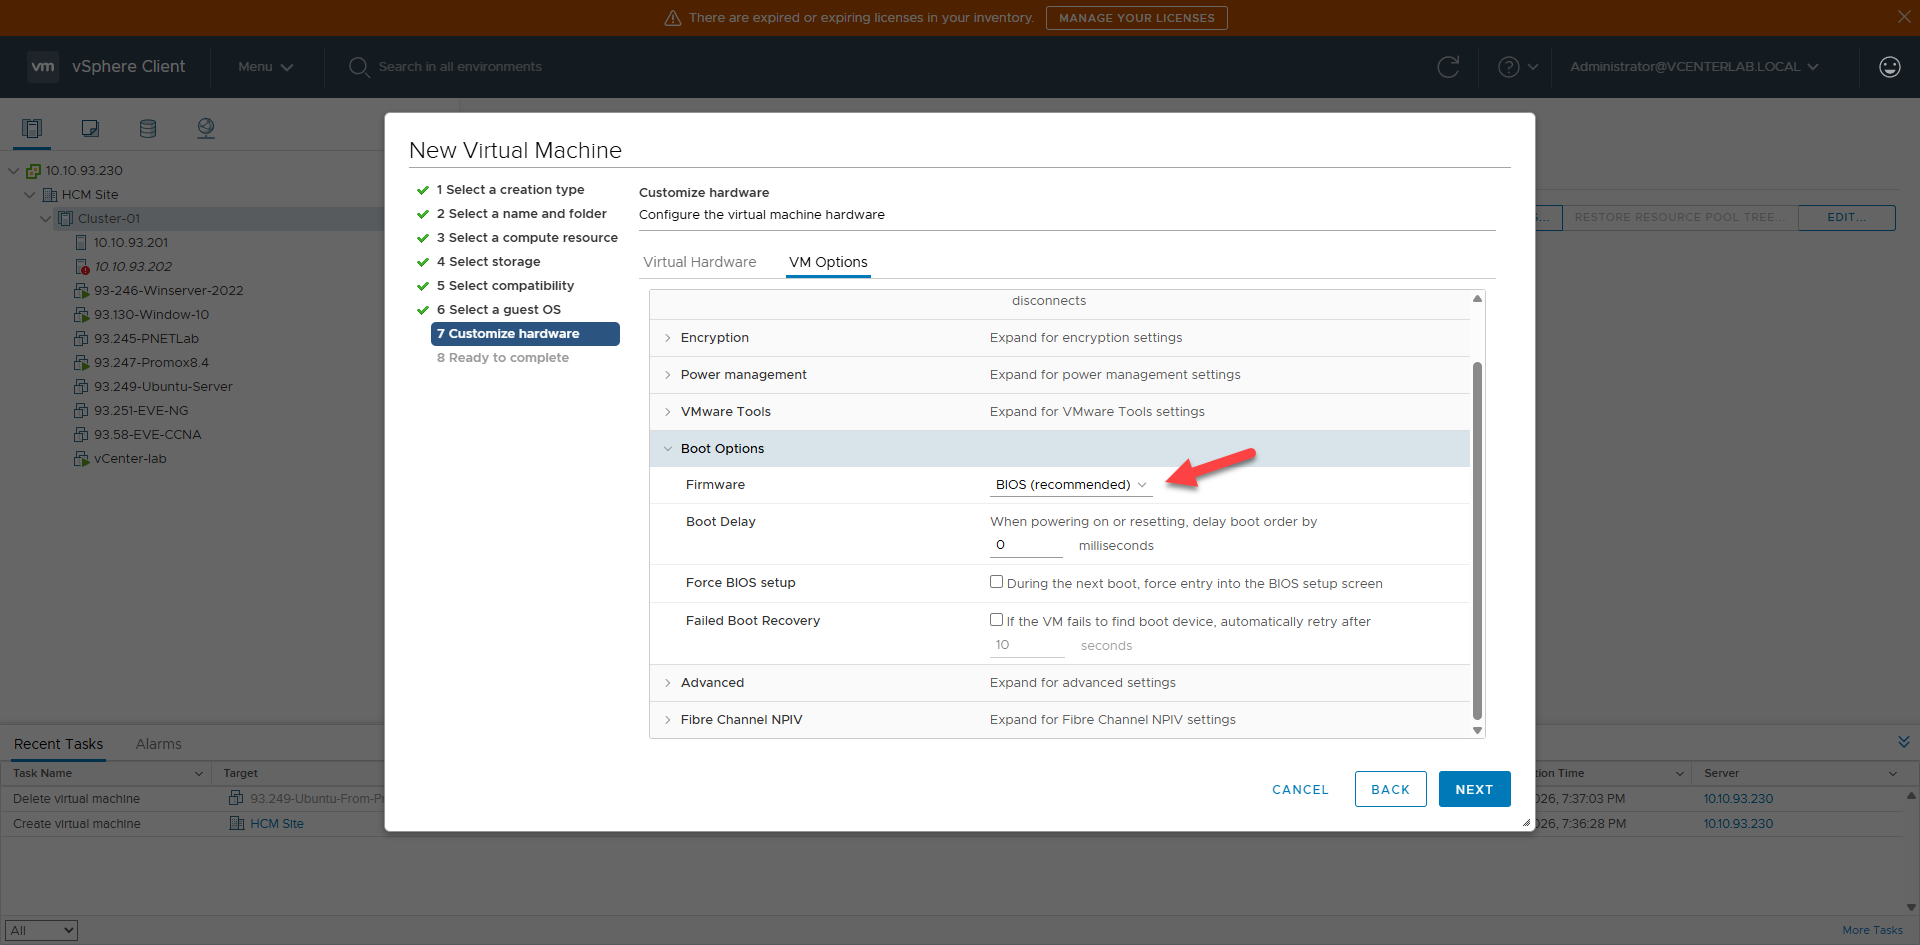1920x945 pixels.
Task: Switch to the VMs and Templates inventory icon
Action: tap(89, 128)
